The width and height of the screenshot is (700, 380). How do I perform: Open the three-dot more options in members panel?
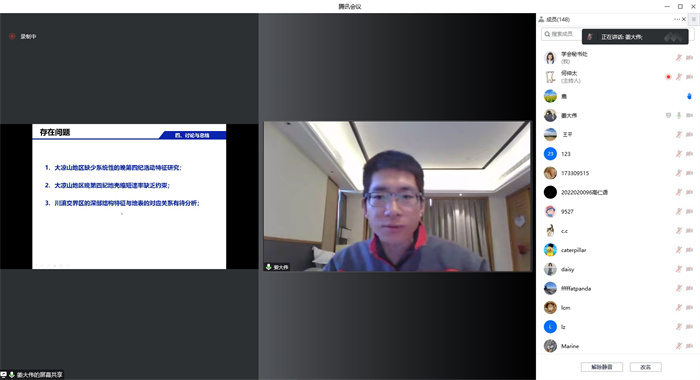pos(677,19)
